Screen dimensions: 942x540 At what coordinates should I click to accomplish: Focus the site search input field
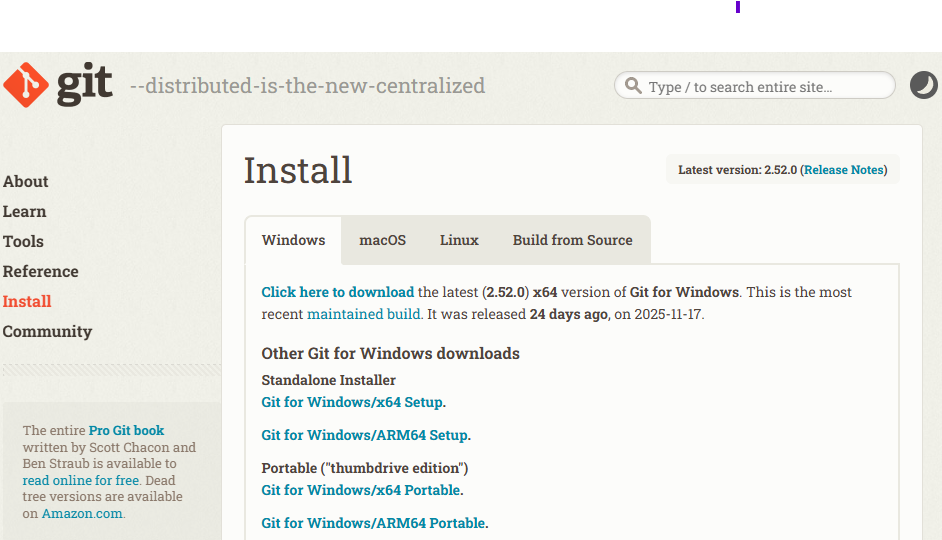click(755, 85)
